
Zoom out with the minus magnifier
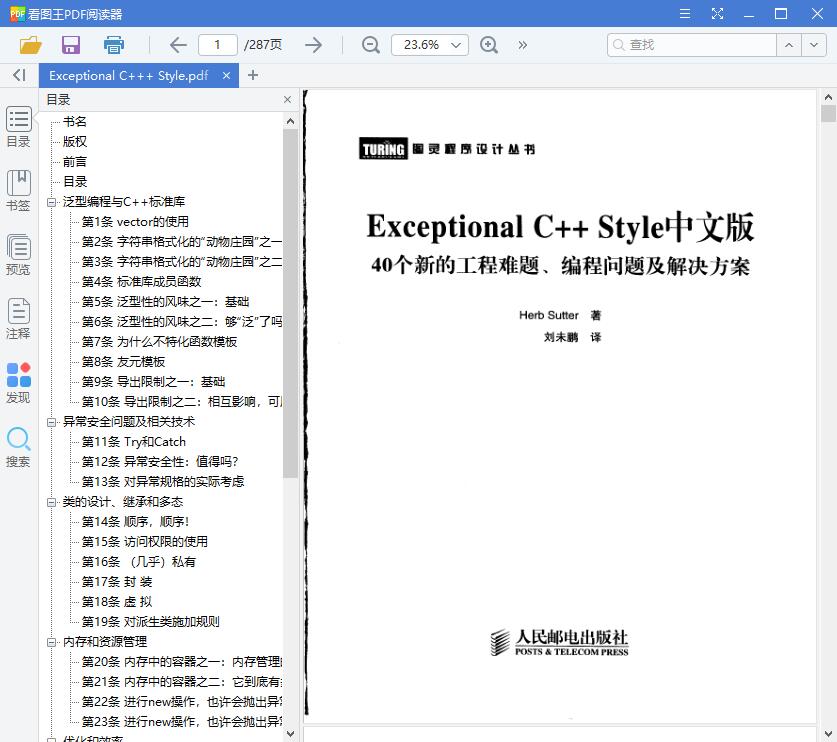pos(370,45)
